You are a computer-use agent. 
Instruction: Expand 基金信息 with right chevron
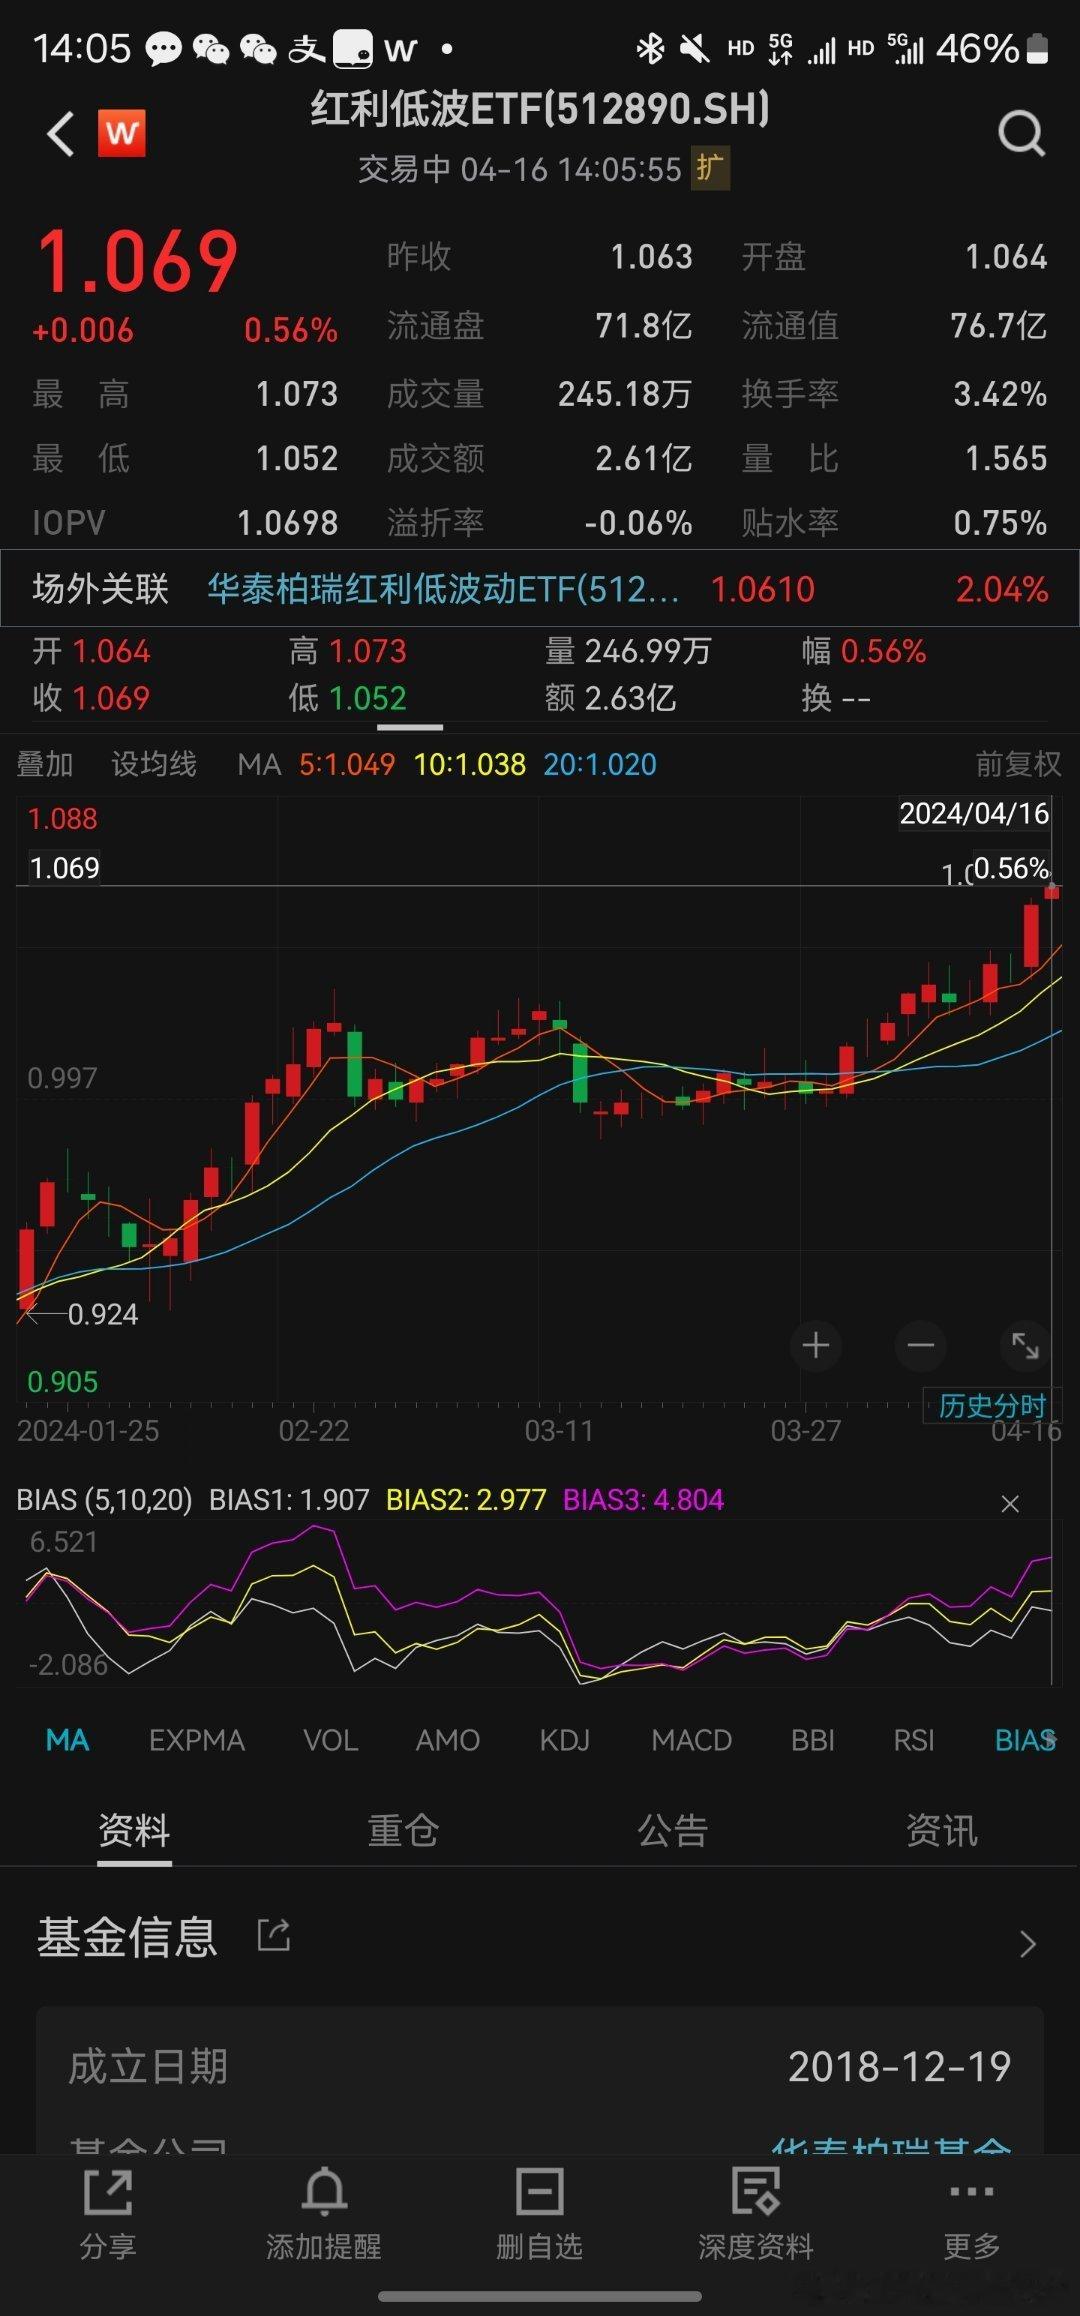(x=1027, y=1944)
